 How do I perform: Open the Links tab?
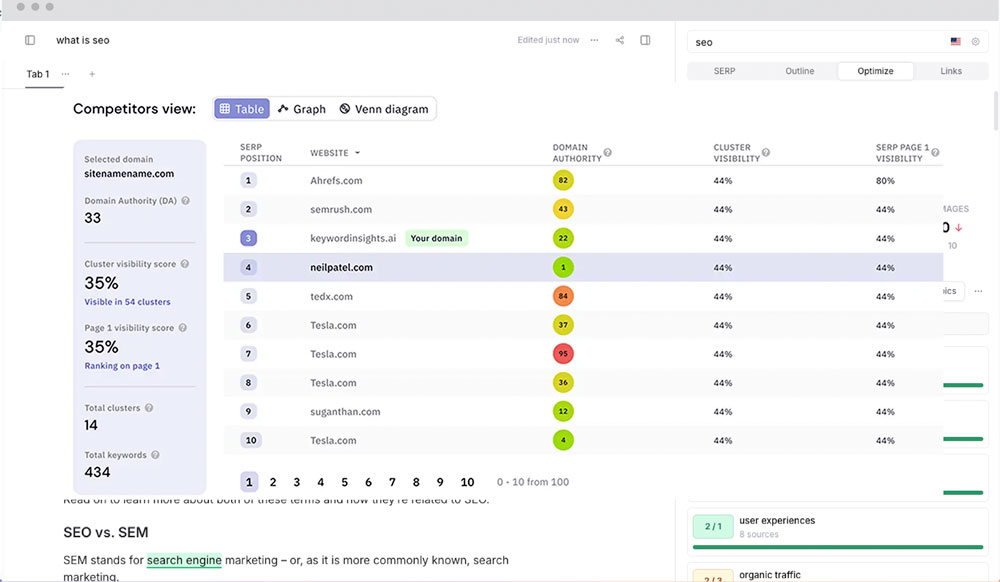(951, 71)
